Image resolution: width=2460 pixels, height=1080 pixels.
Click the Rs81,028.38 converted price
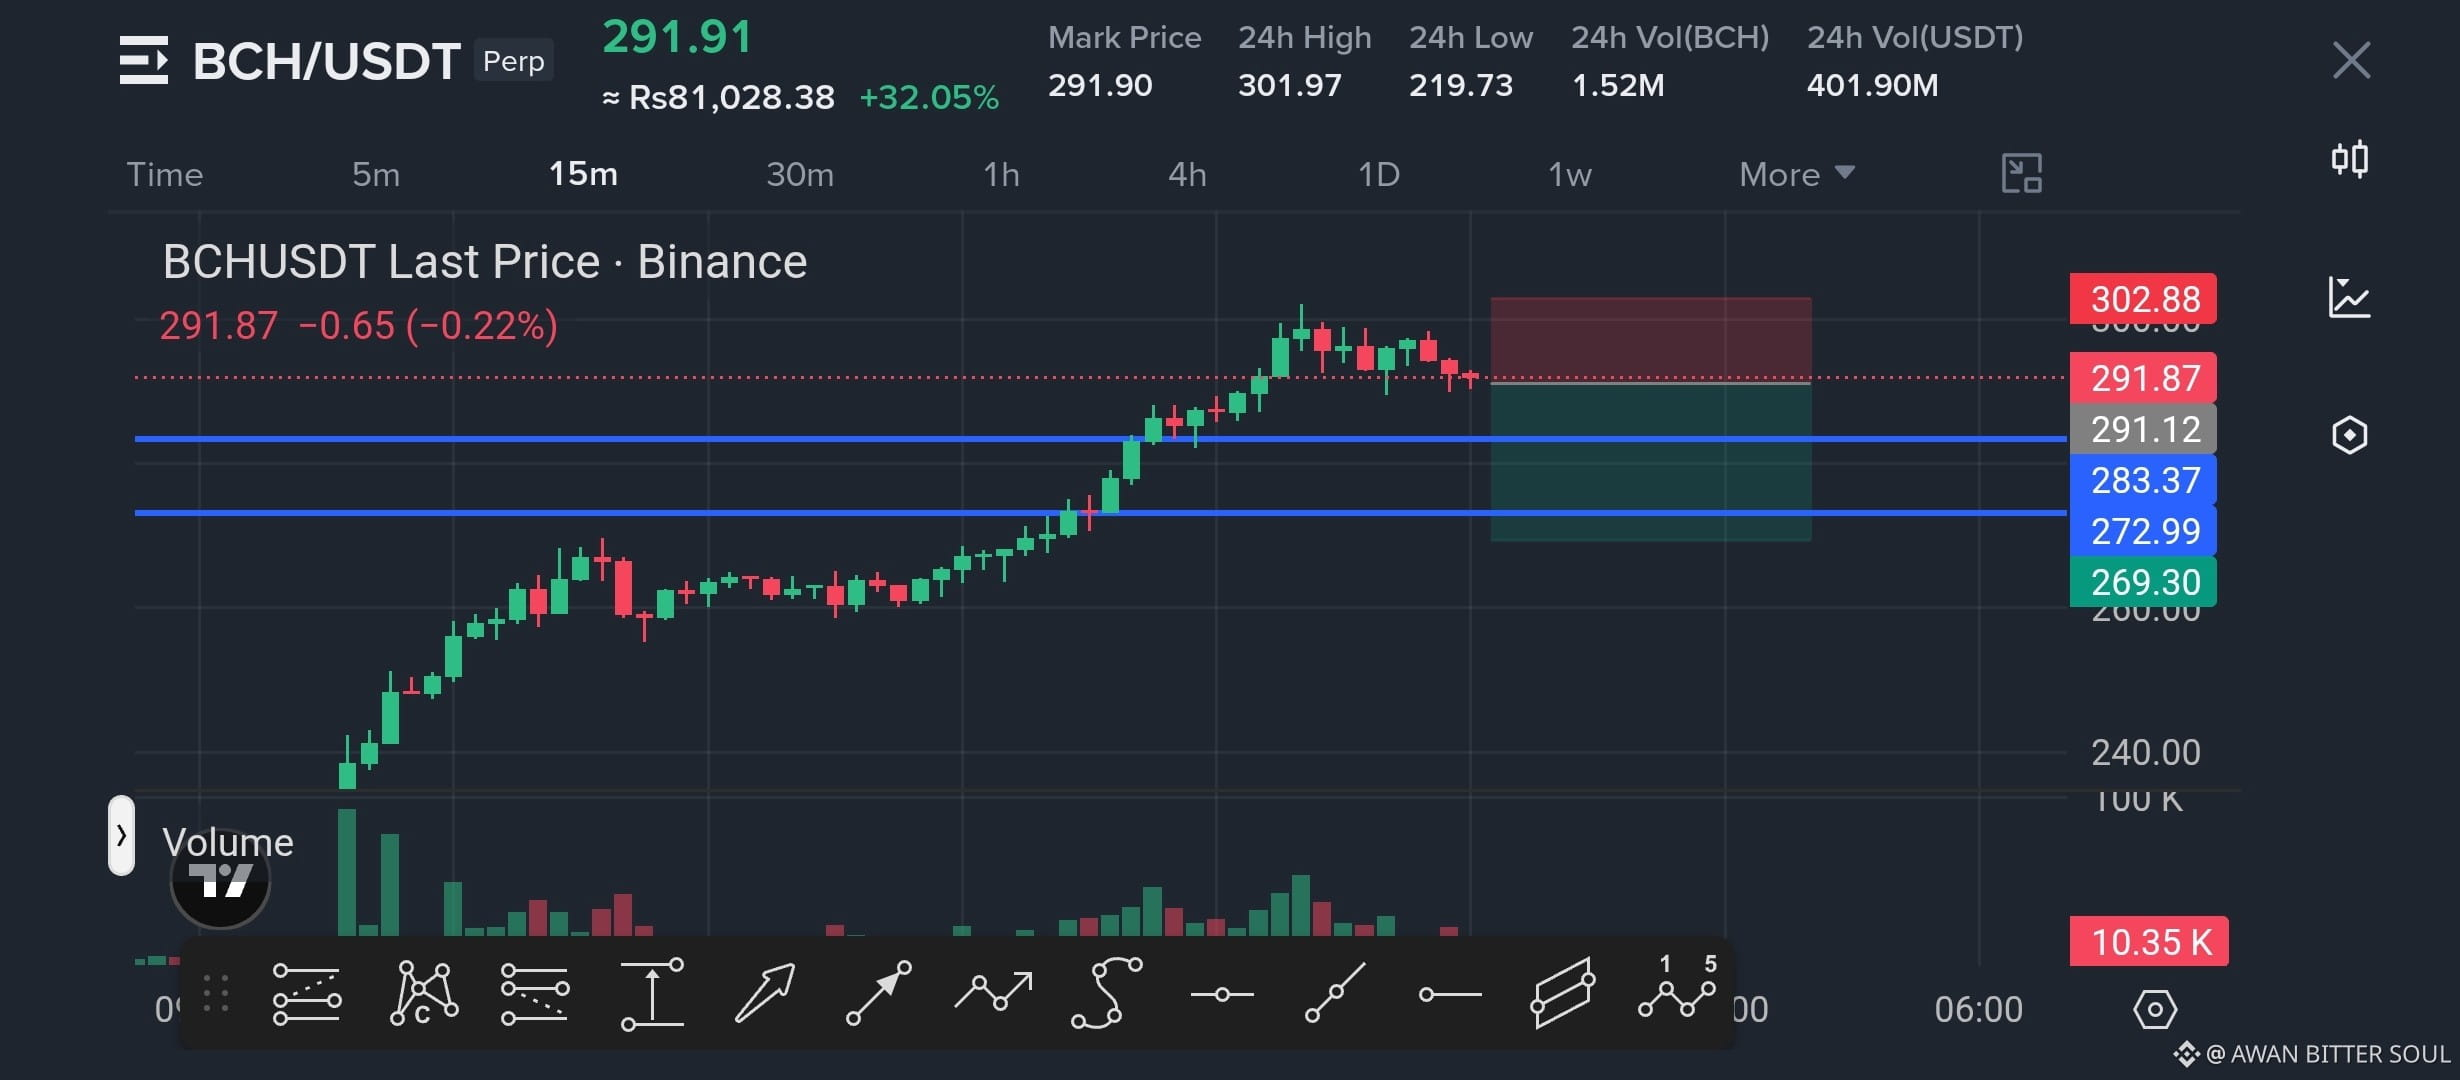point(731,98)
